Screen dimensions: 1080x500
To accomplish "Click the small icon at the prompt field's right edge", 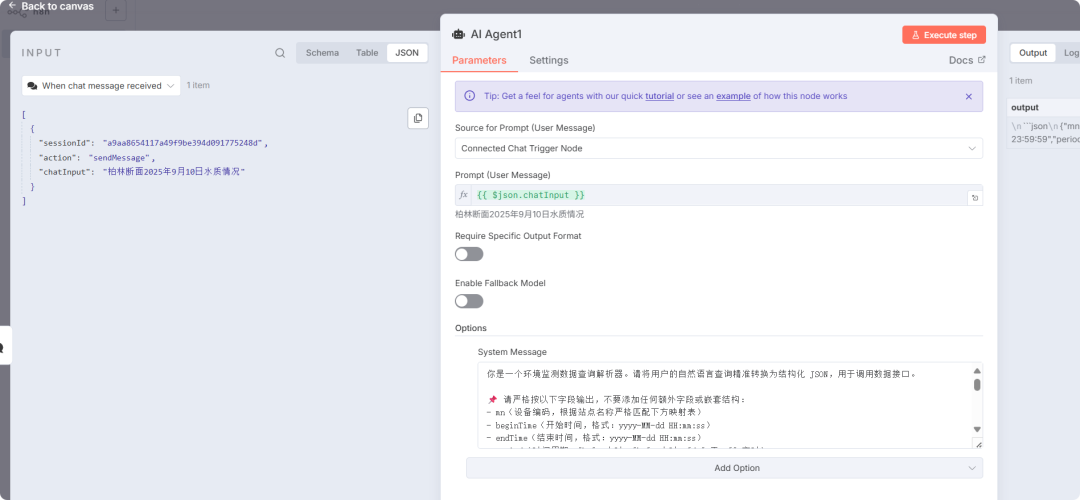I will point(975,198).
